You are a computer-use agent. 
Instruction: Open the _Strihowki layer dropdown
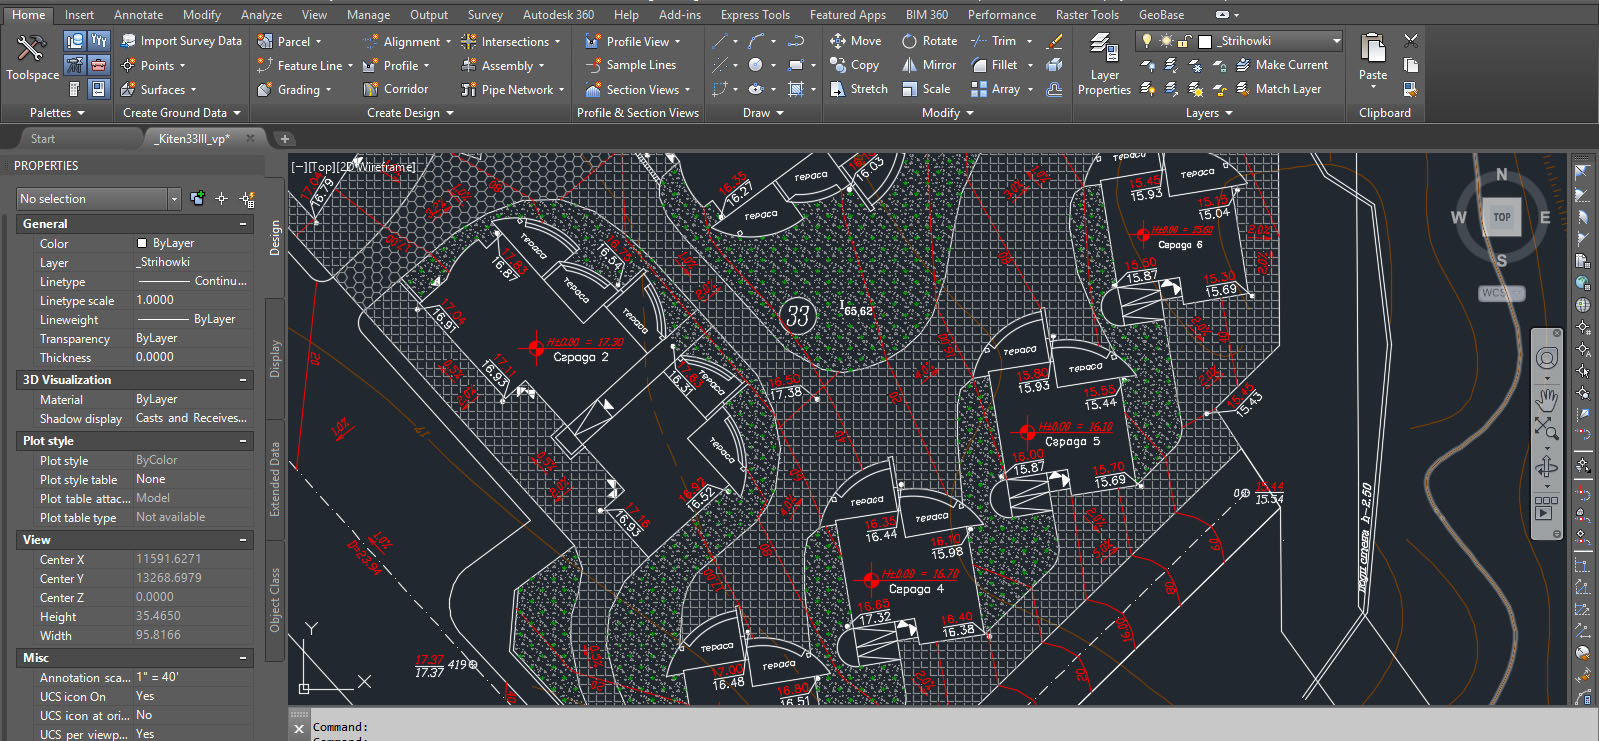(1336, 41)
